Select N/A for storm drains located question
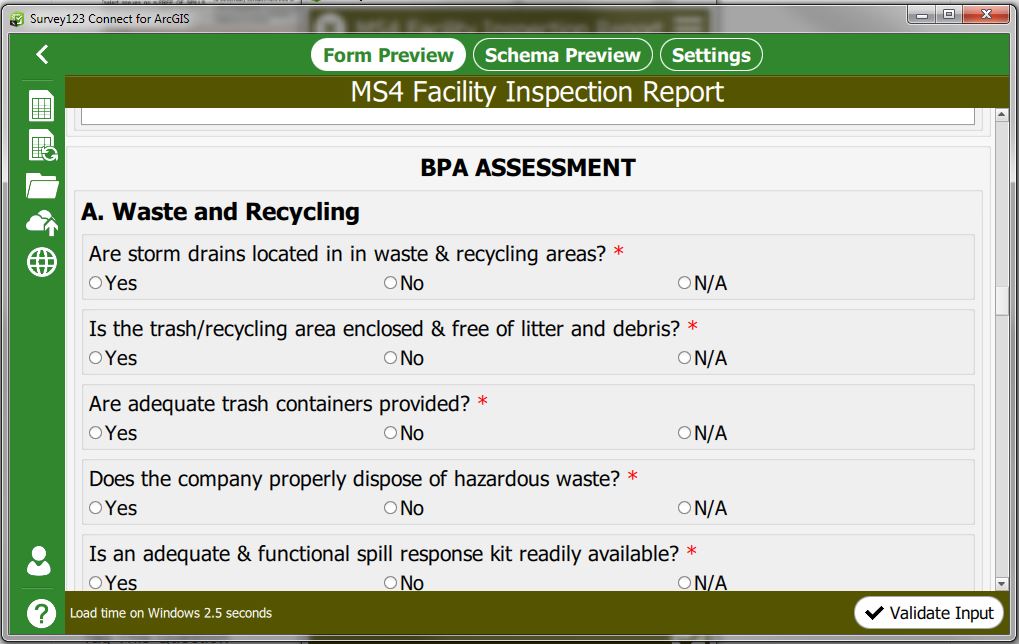The width and height of the screenshot is (1019, 644). point(684,283)
